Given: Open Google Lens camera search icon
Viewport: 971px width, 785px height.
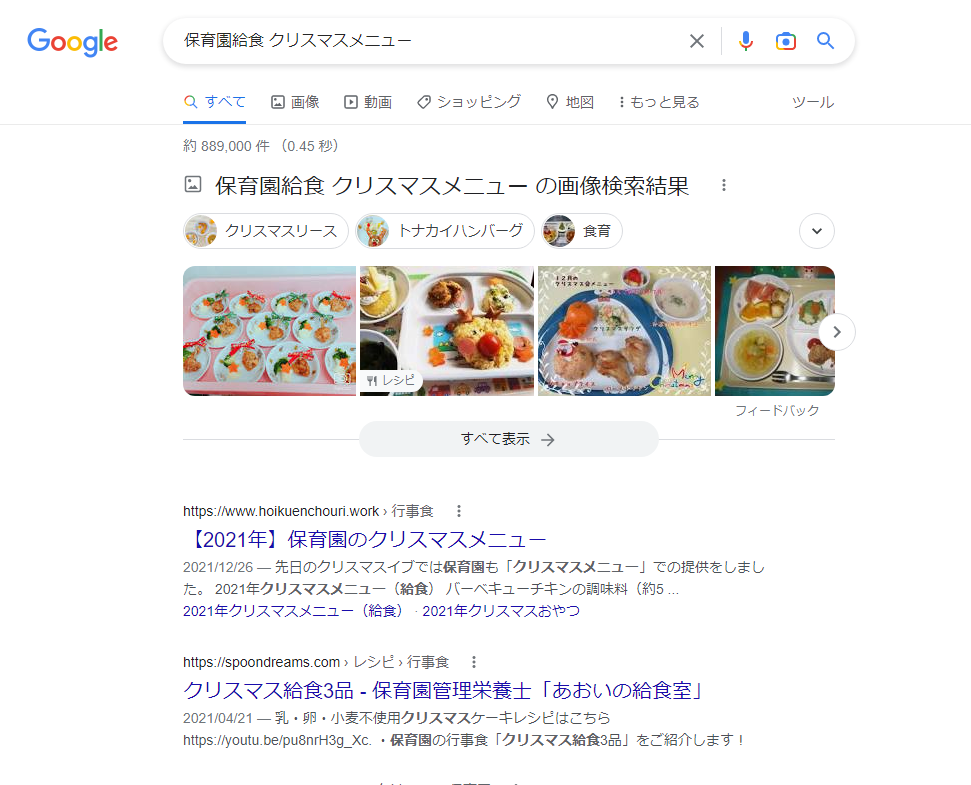Looking at the screenshot, I should (785, 41).
